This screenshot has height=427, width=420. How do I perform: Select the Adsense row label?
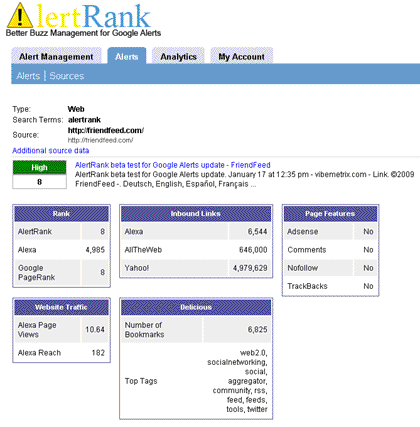coord(303,231)
